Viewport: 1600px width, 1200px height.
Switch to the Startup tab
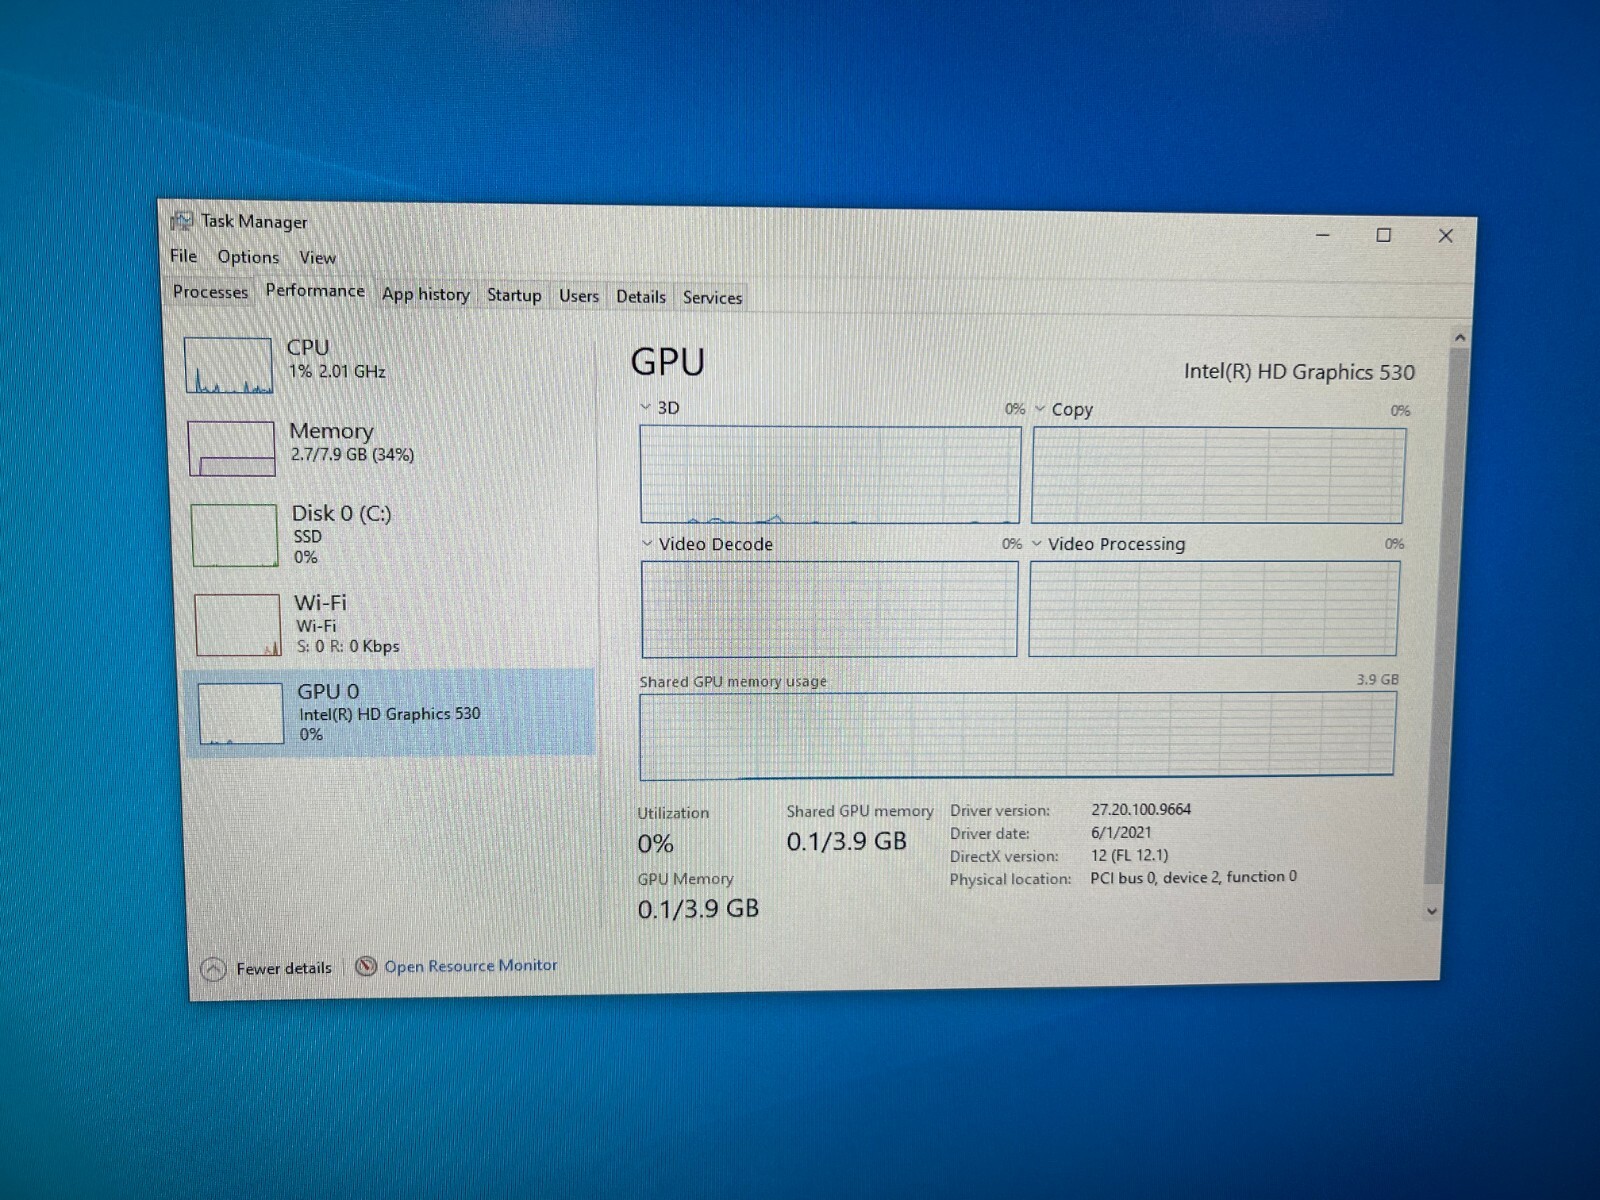click(x=514, y=295)
